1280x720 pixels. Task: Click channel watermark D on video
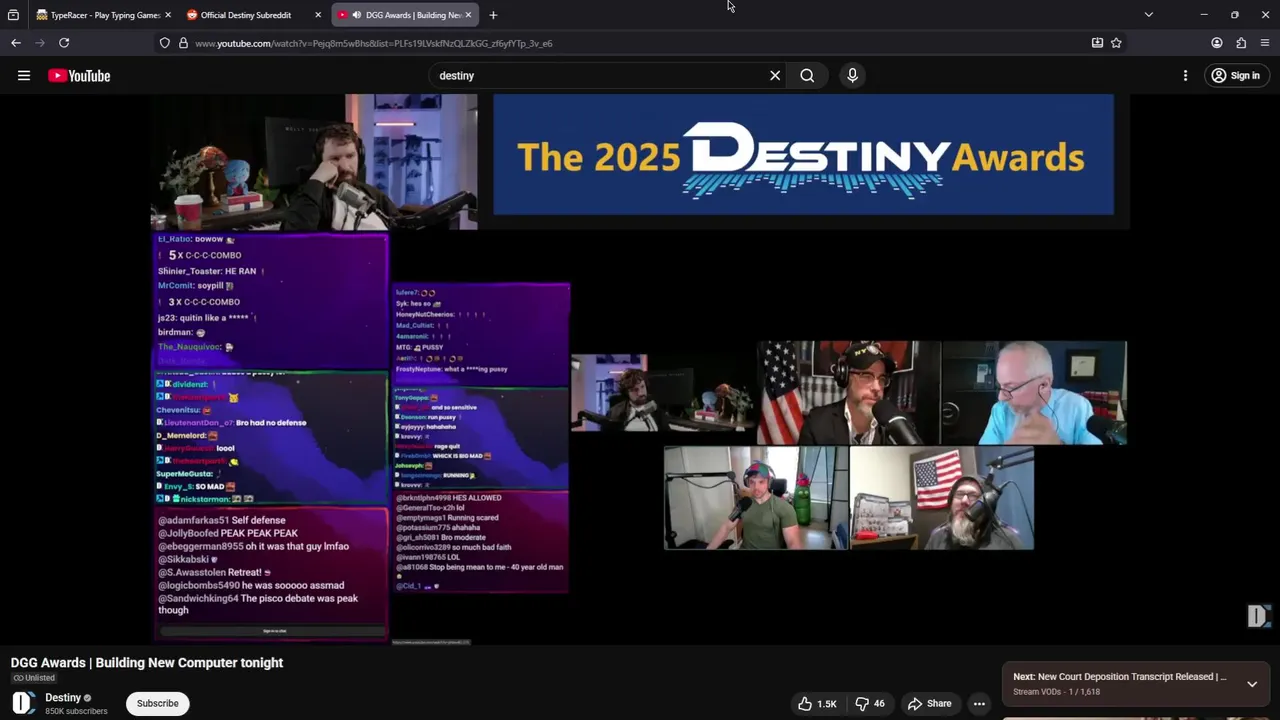point(1259,615)
